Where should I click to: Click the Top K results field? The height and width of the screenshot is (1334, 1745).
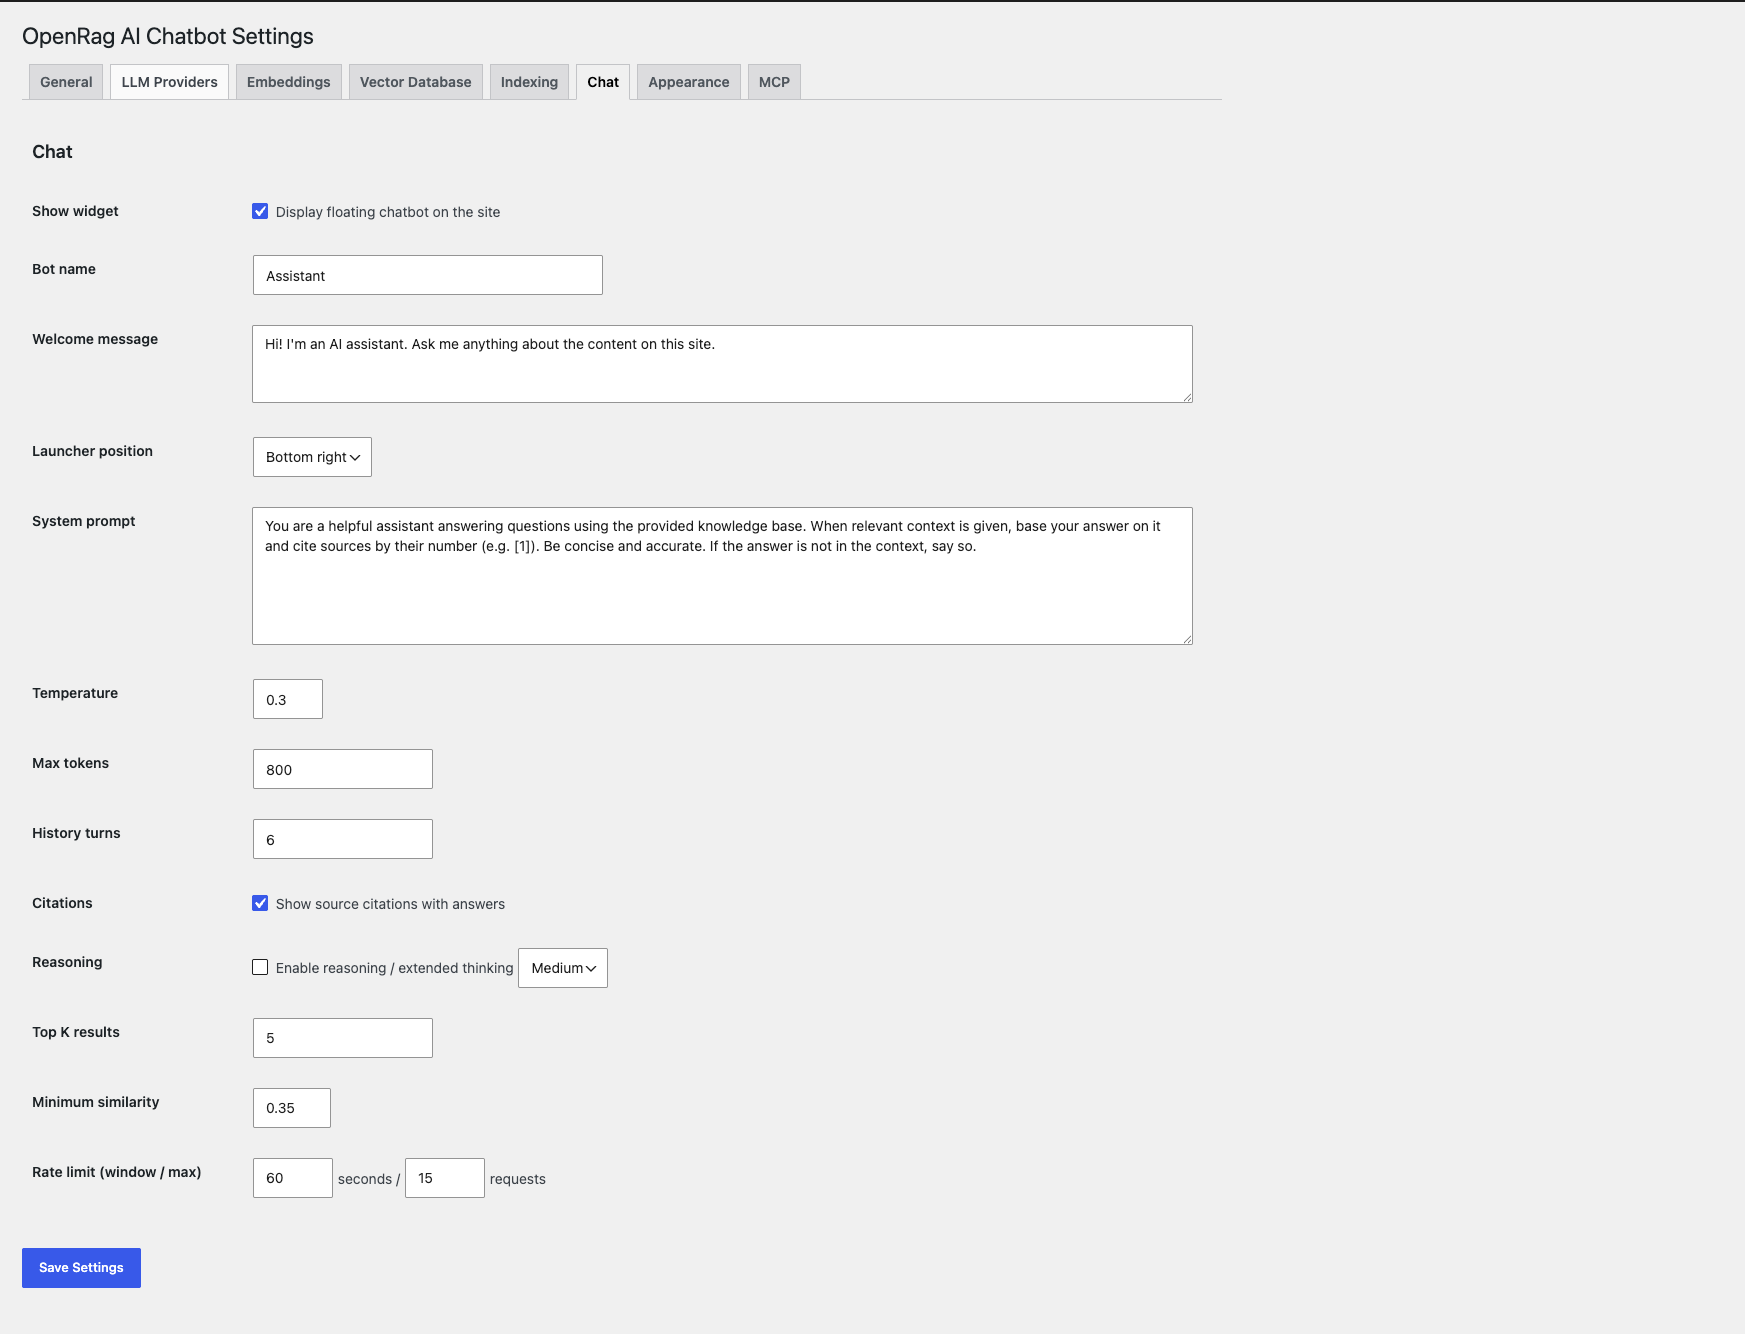click(x=343, y=1038)
